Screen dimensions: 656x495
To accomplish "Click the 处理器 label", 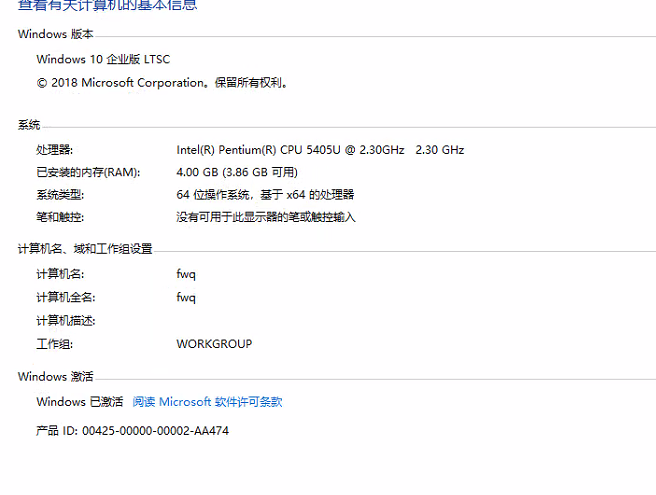I will (54, 150).
